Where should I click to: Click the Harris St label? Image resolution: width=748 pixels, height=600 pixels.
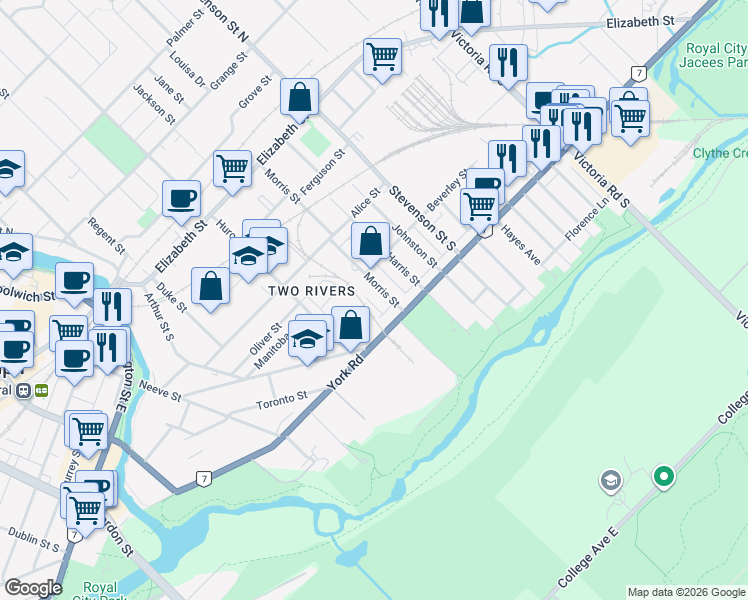(404, 269)
